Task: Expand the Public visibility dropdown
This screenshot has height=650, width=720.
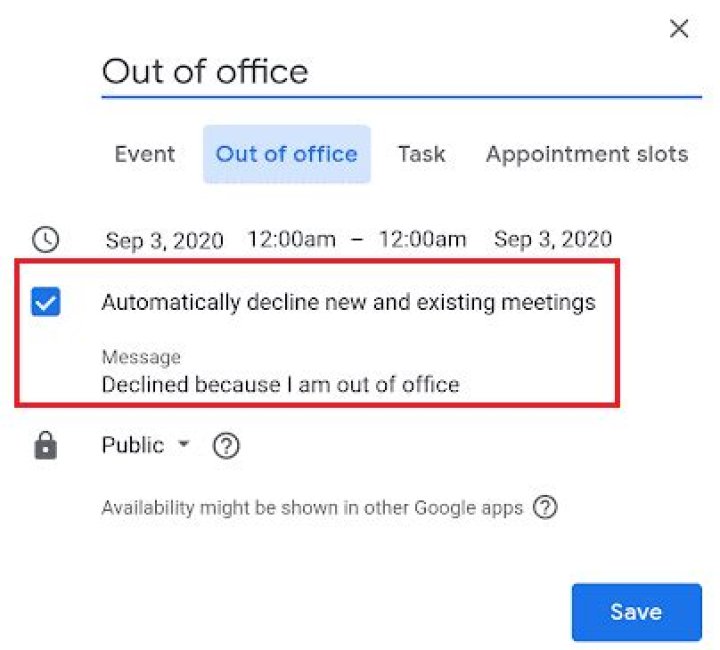Action: (x=145, y=446)
